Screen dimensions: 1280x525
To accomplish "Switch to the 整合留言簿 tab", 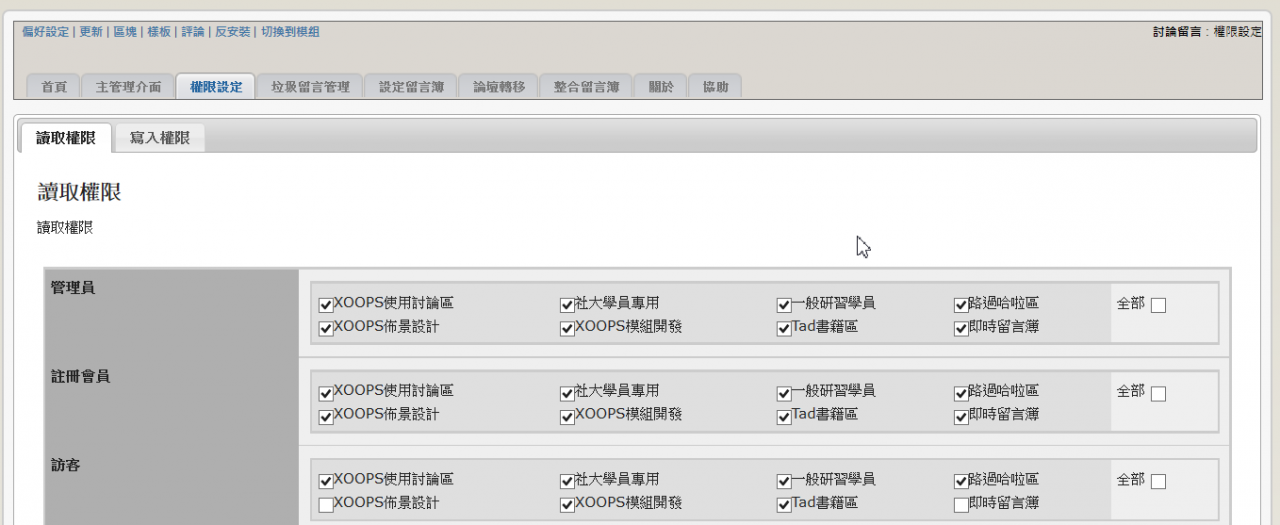I will 586,87.
